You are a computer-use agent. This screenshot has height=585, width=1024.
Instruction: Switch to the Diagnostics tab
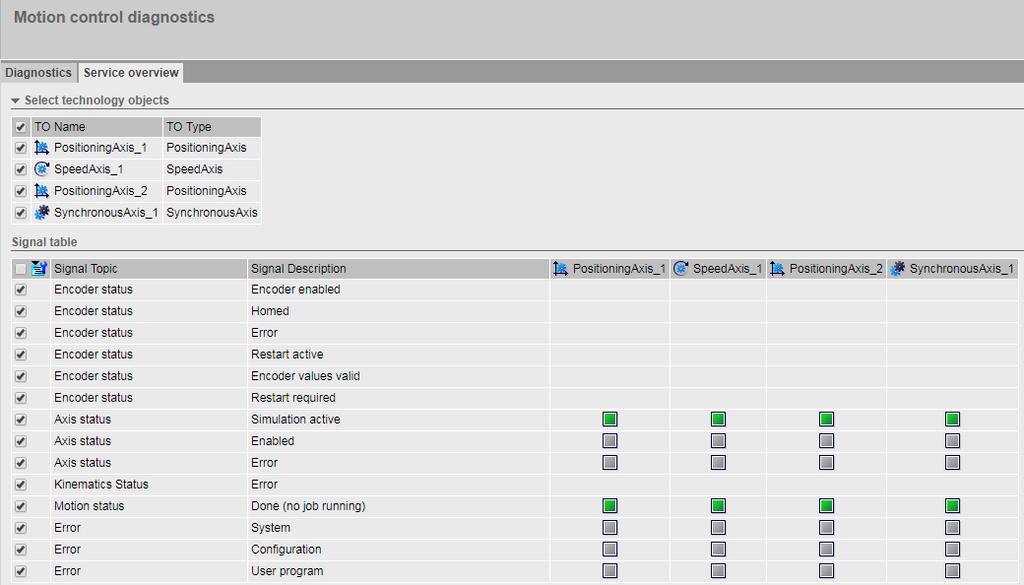coord(39,72)
